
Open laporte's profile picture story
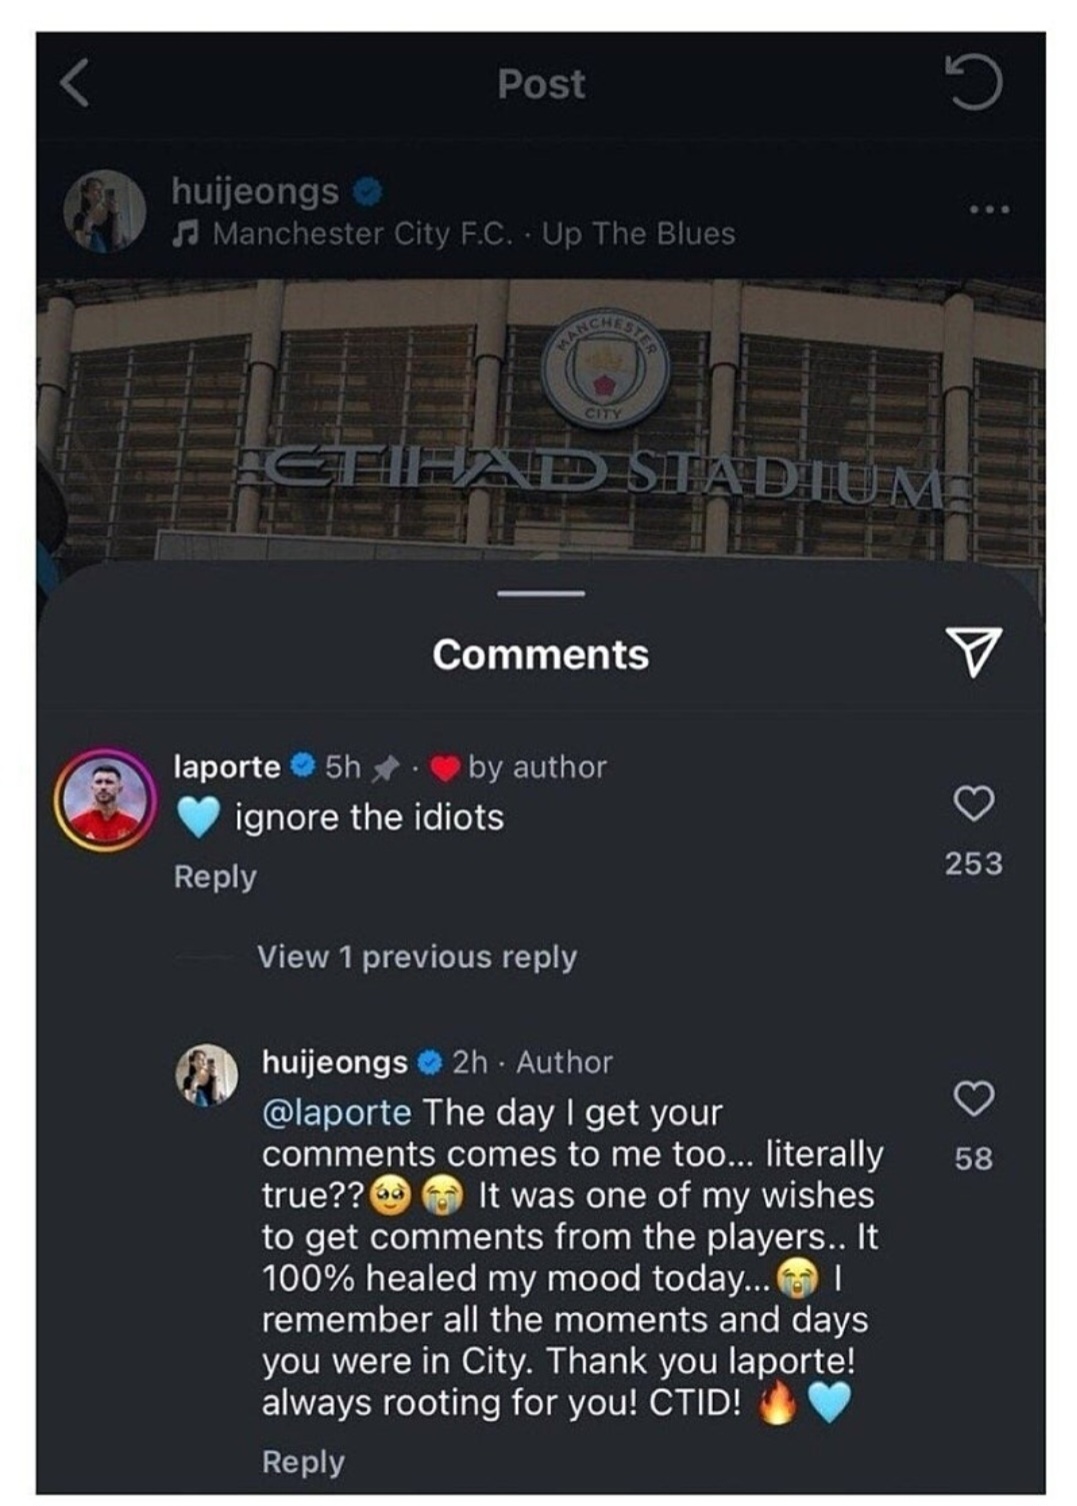pyautogui.click(x=104, y=799)
